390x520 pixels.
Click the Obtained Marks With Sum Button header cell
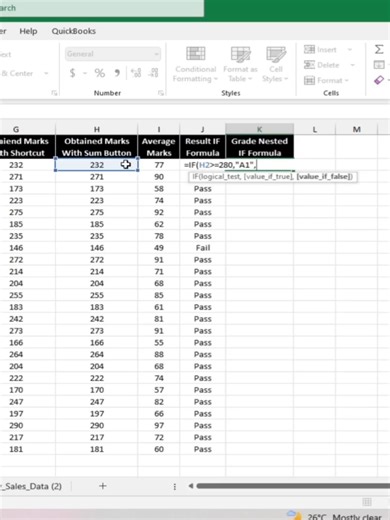[97, 147]
